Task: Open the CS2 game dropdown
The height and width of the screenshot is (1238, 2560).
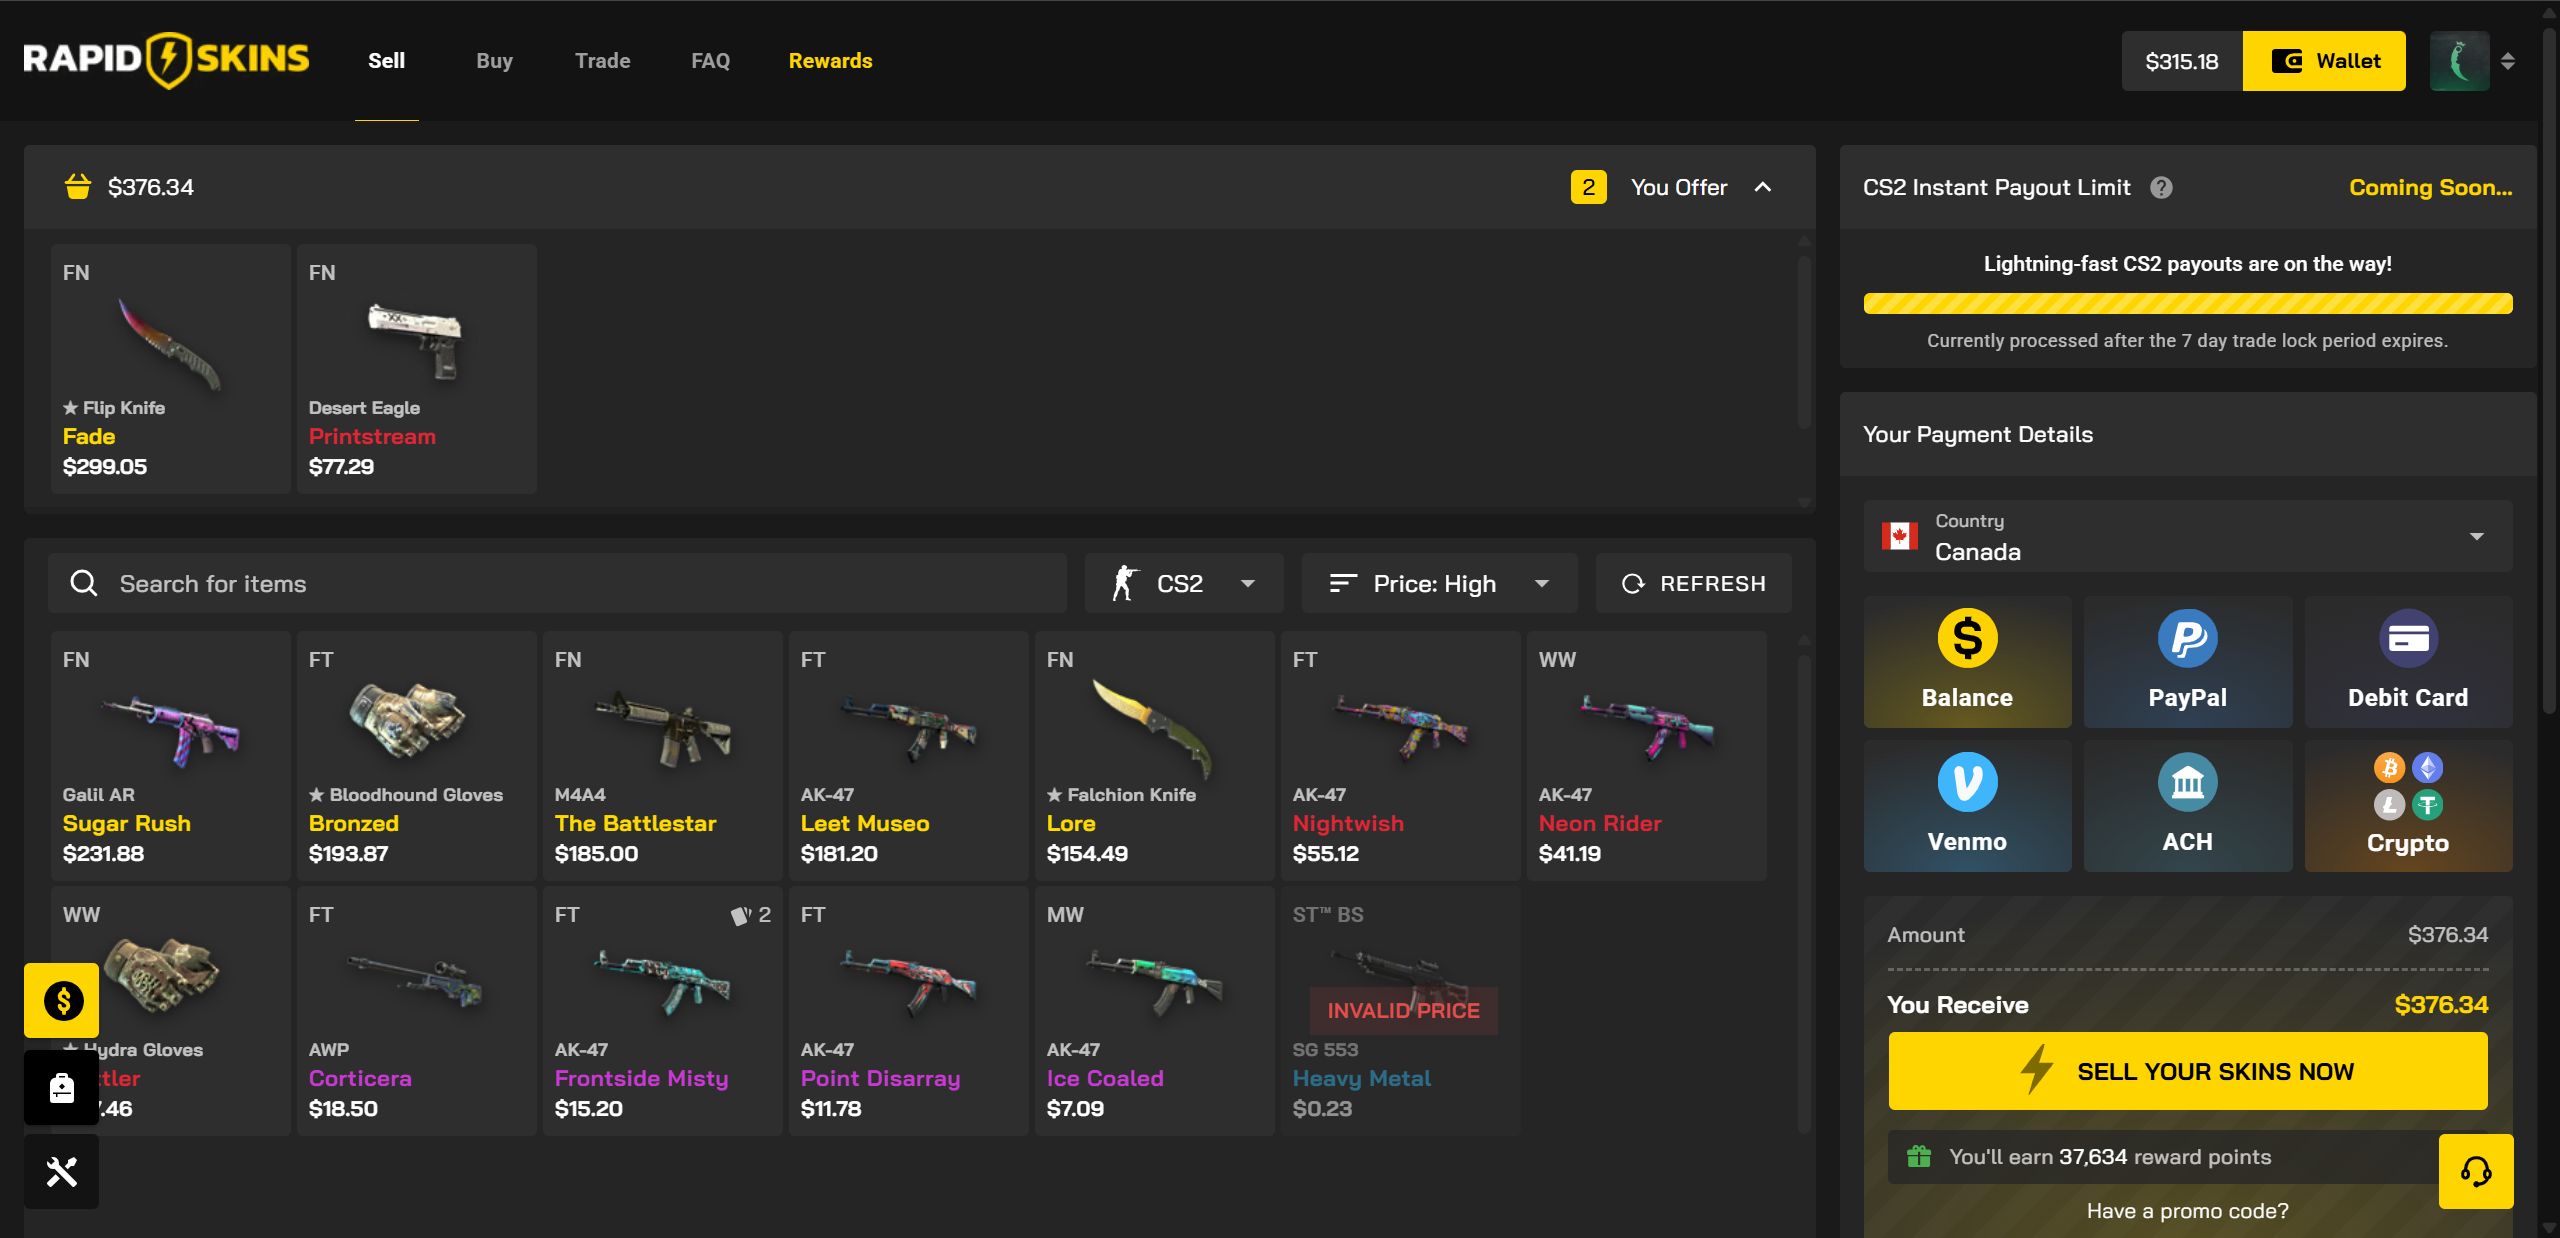Action: 1184,583
